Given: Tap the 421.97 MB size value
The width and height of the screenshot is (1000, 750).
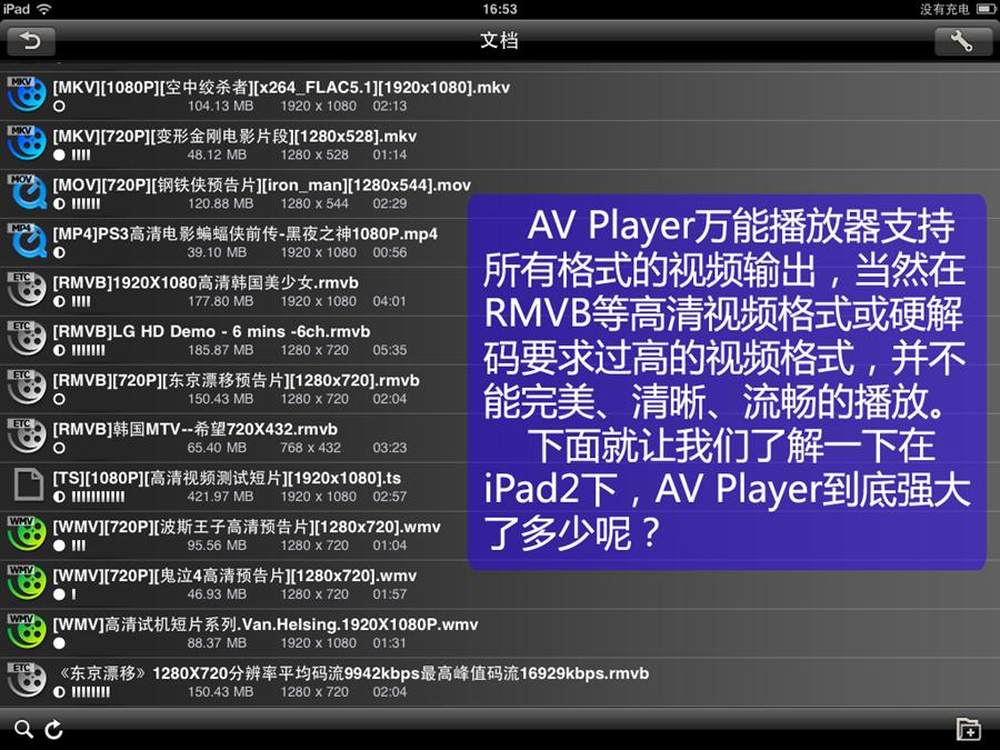Looking at the screenshot, I should pyautogui.click(x=221, y=496).
